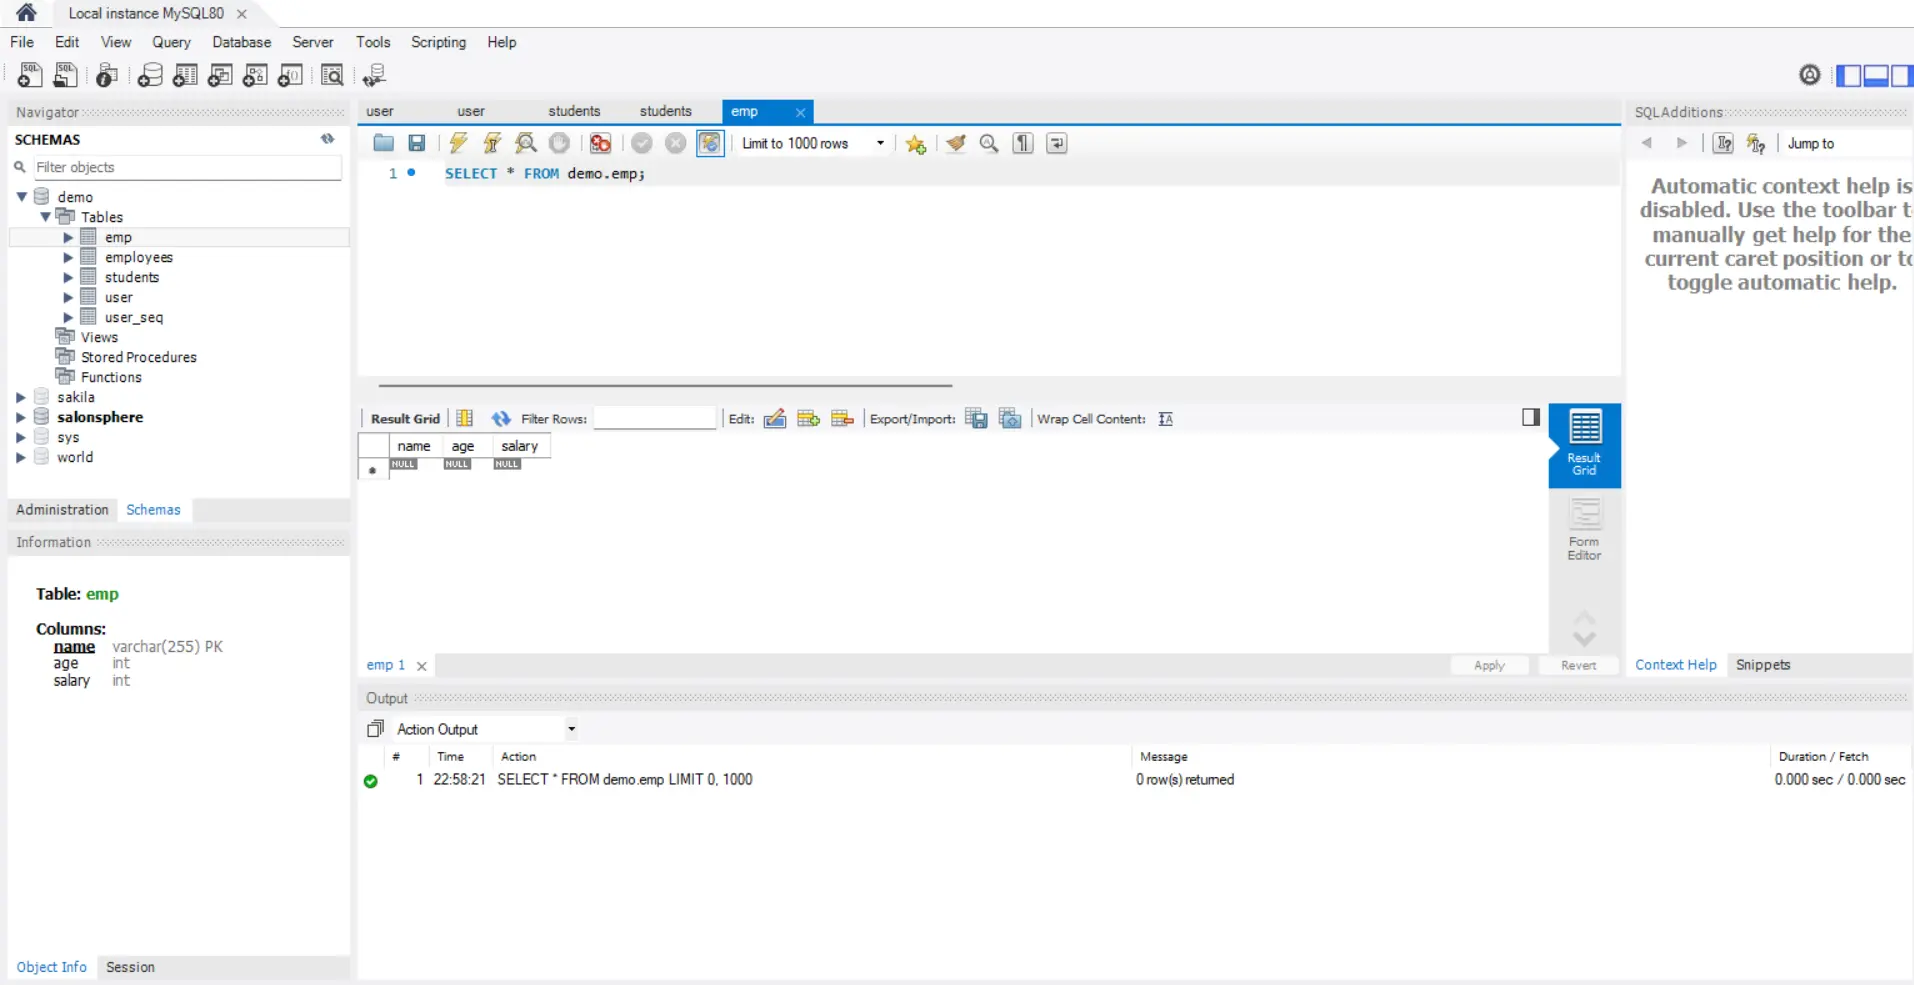
Task: Toggle display of invisible characters
Action: point(1022,143)
